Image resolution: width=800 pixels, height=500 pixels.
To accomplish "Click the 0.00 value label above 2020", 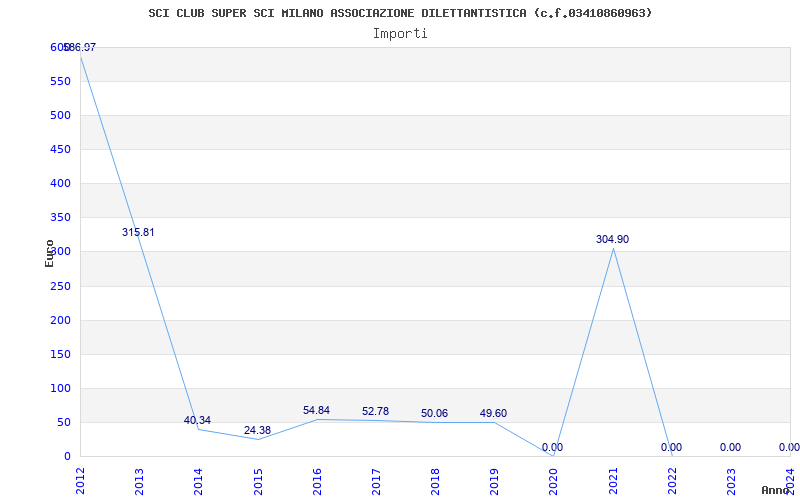I will coord(553,447).
